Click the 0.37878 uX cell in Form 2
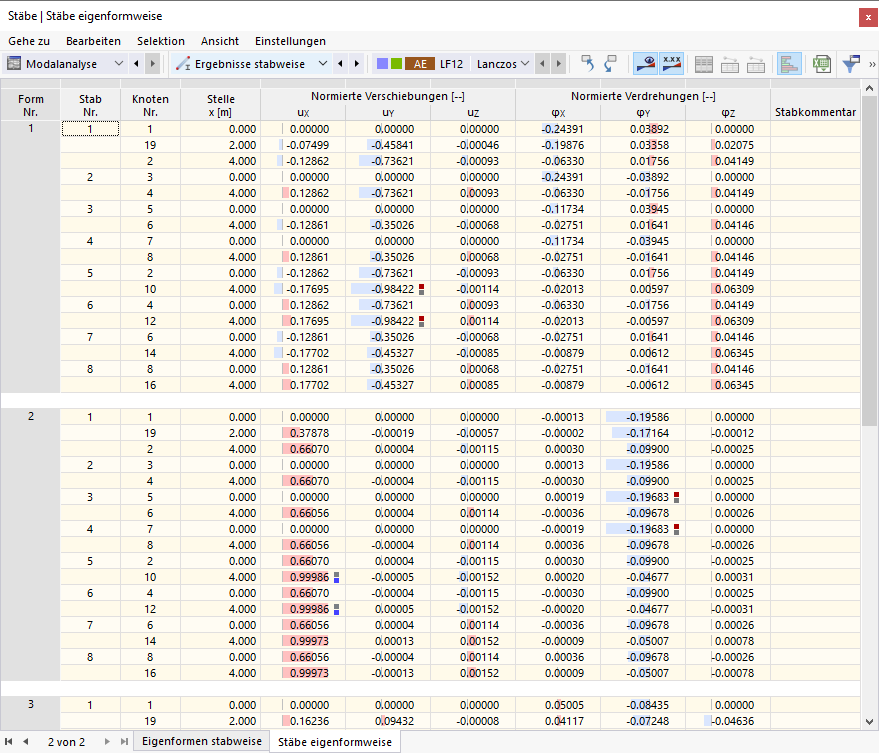The width and height of the screenshot is (879, 753). click(x=303, y=433)
